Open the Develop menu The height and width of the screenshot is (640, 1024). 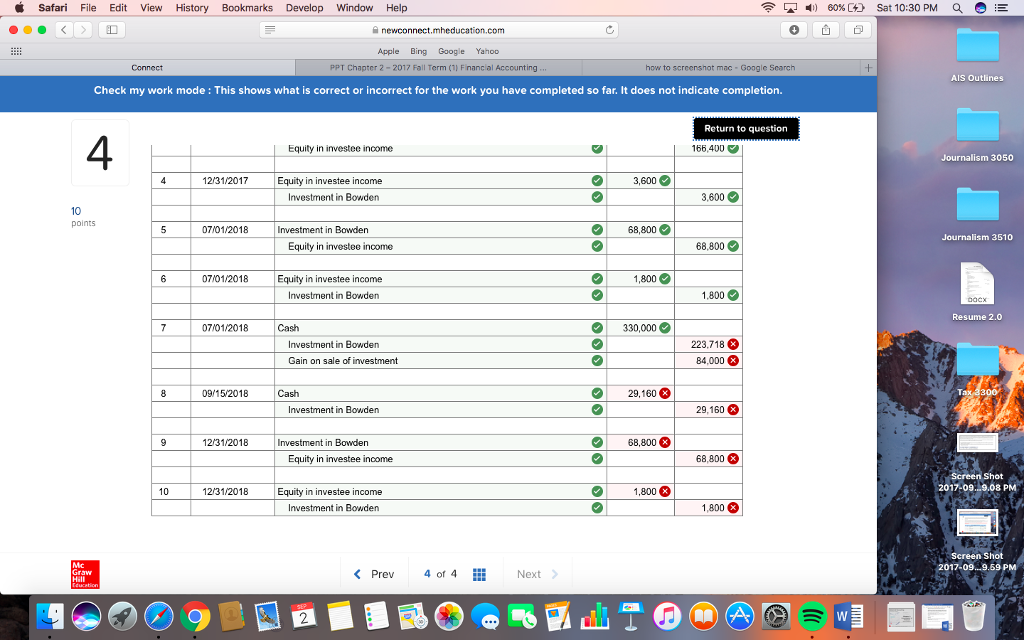tap(304, 8)
